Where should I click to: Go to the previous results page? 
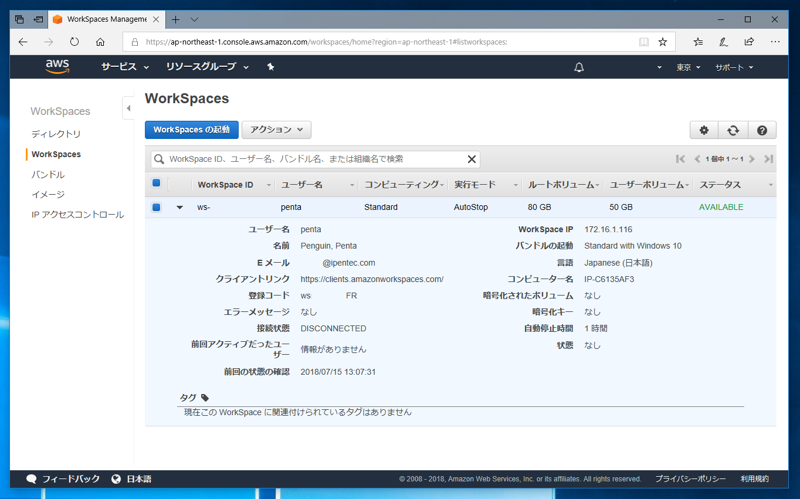point(697,159)
